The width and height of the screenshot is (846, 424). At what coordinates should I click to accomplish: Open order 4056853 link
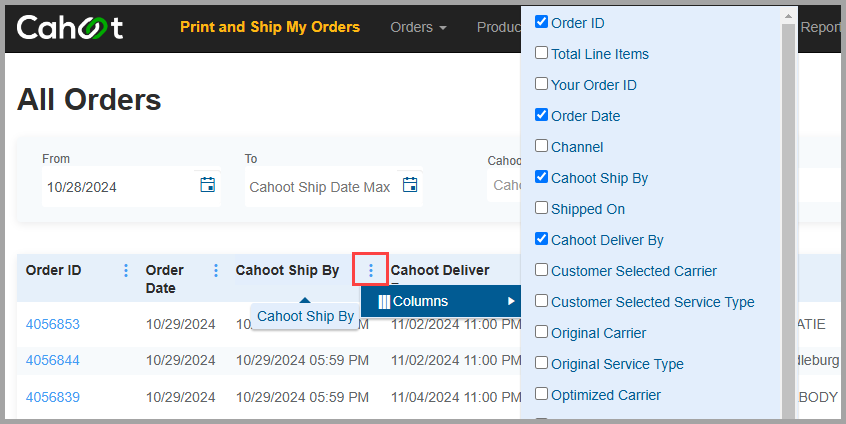click(x=53, y=324)
